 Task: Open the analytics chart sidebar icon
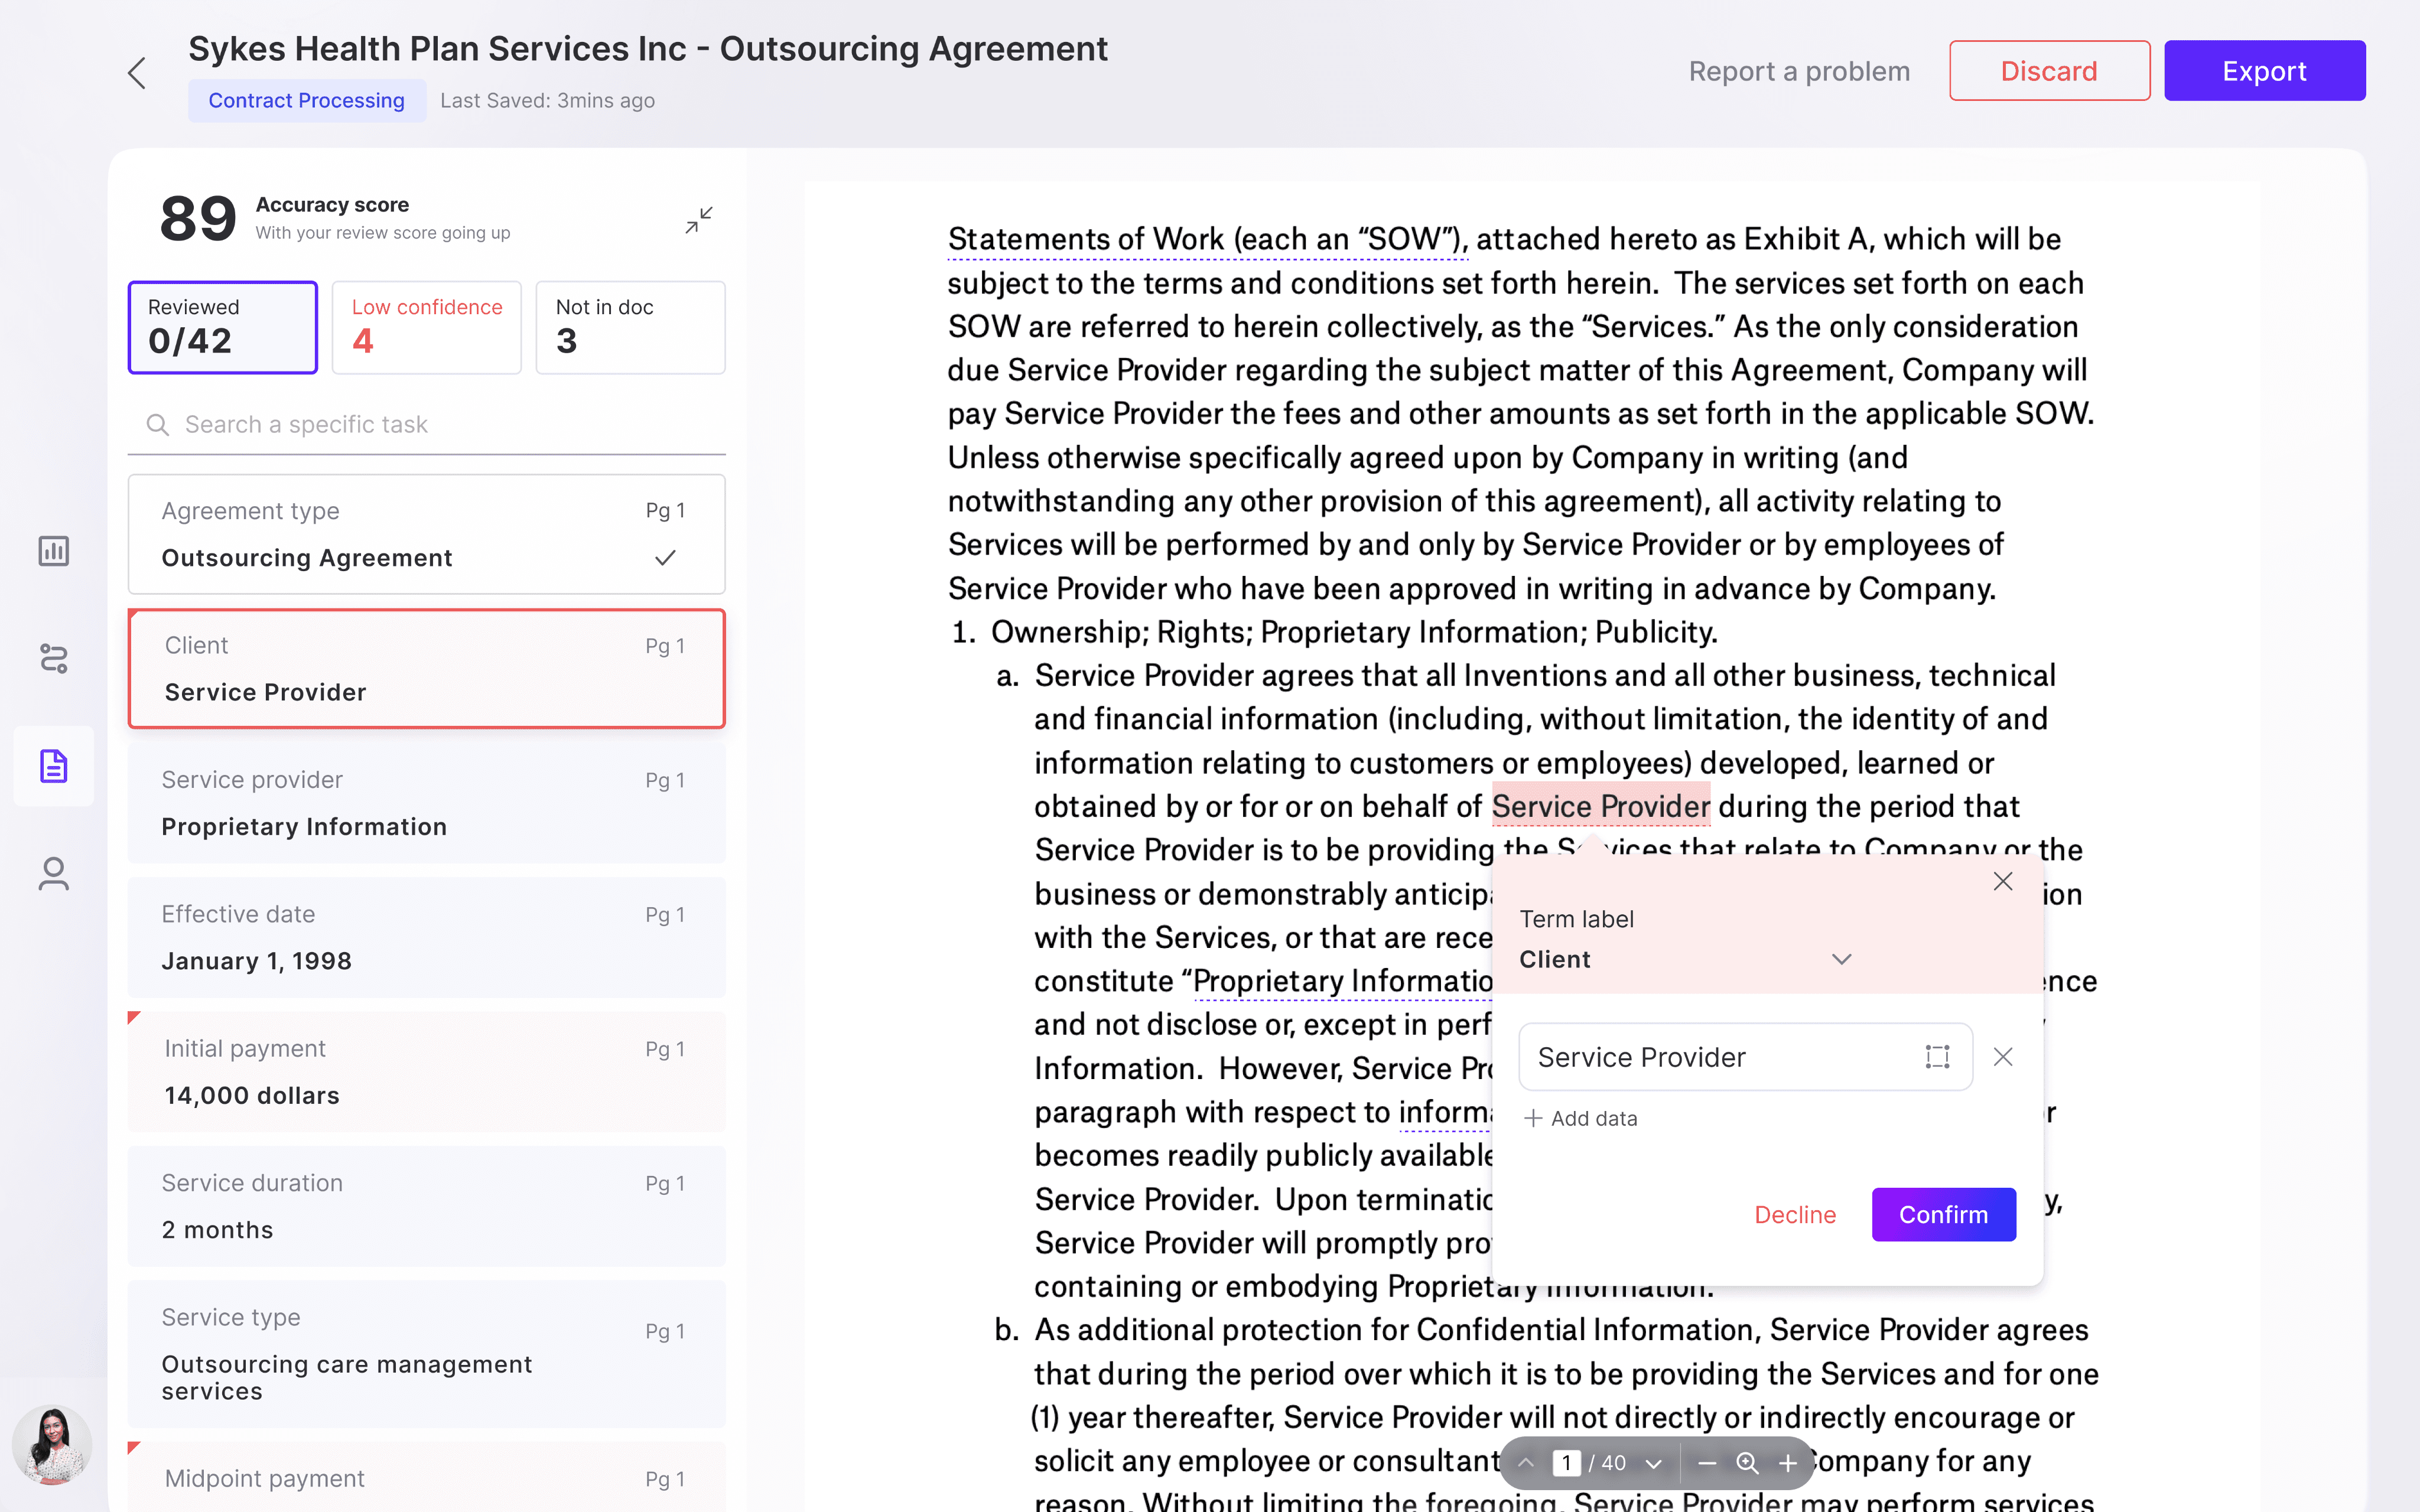pos(53,551)
